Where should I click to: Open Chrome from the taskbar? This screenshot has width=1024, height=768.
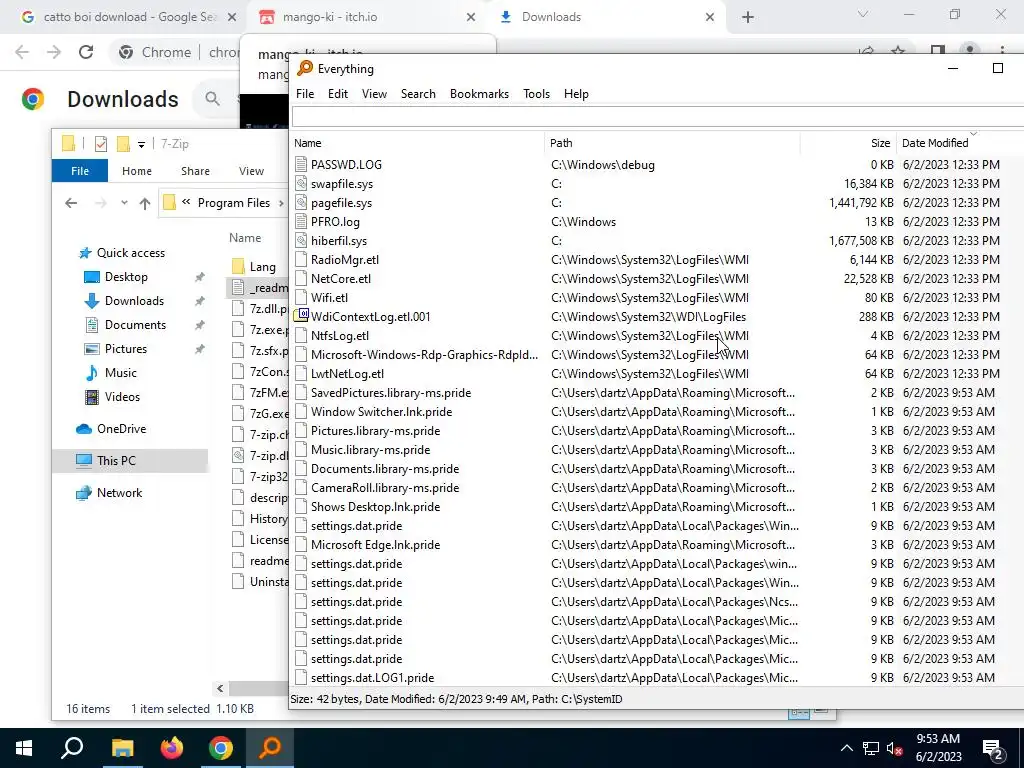click(221, 747)
